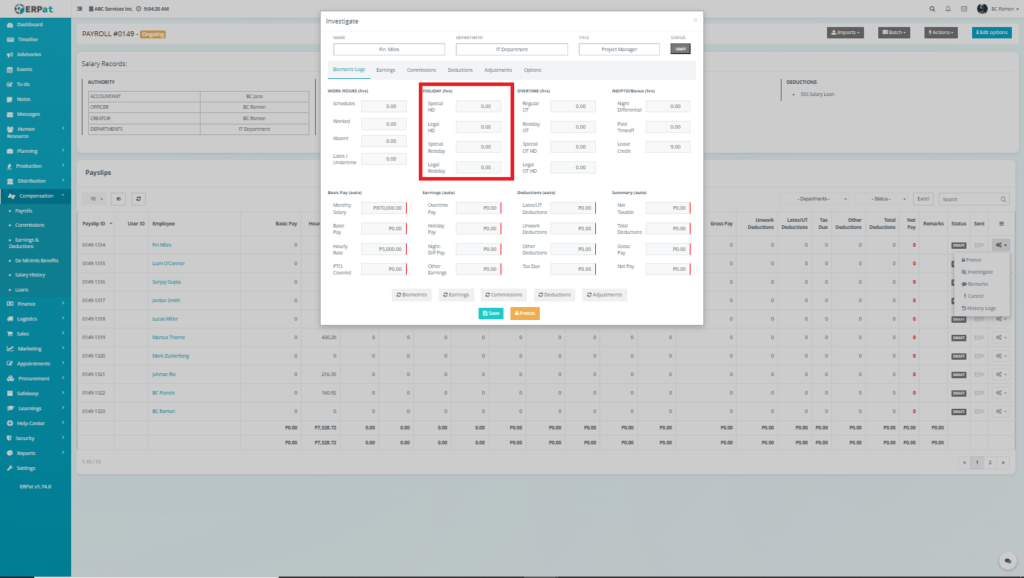
Task: Select History Logs in row action menu
Action: click(x=980, y=308)
